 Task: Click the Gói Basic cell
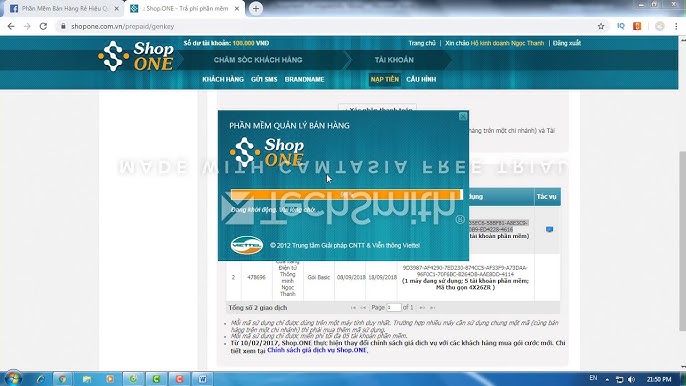point(318,277)
